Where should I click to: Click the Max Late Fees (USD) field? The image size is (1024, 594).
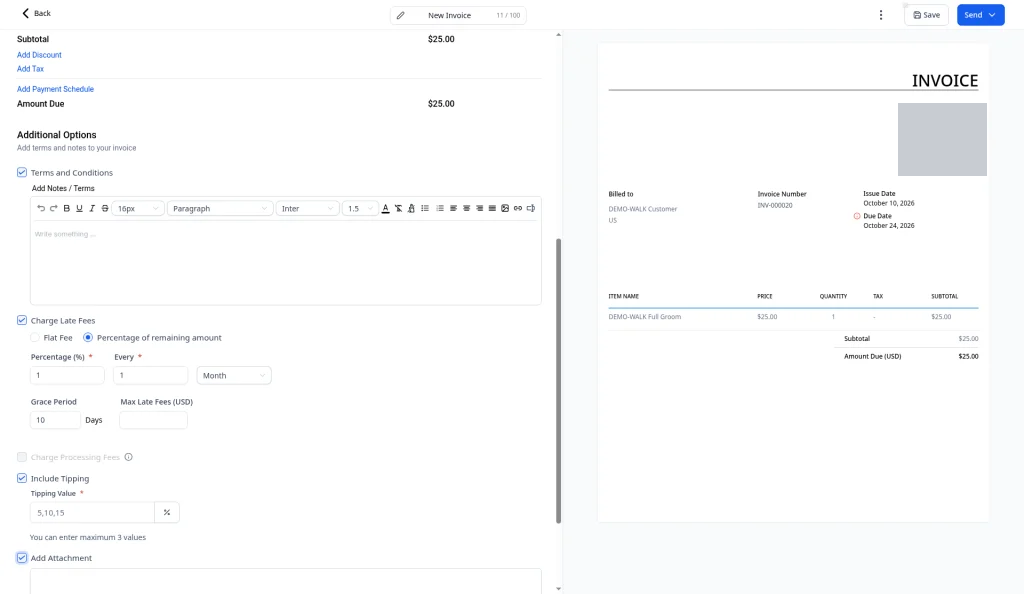pos(153,420)
